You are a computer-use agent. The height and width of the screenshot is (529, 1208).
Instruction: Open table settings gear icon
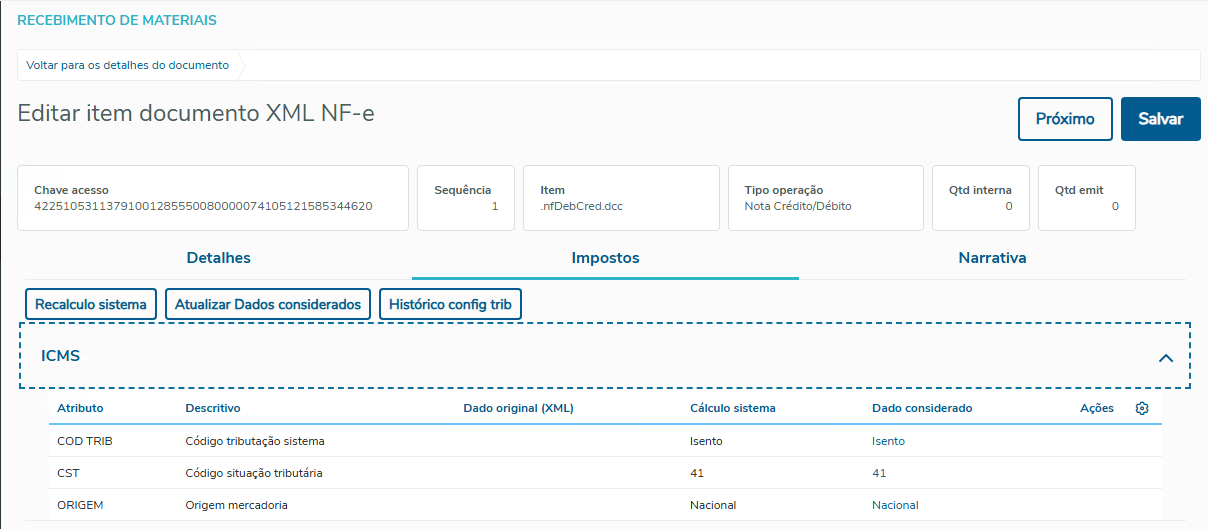pyautogui.click(x=1142, y=408)
